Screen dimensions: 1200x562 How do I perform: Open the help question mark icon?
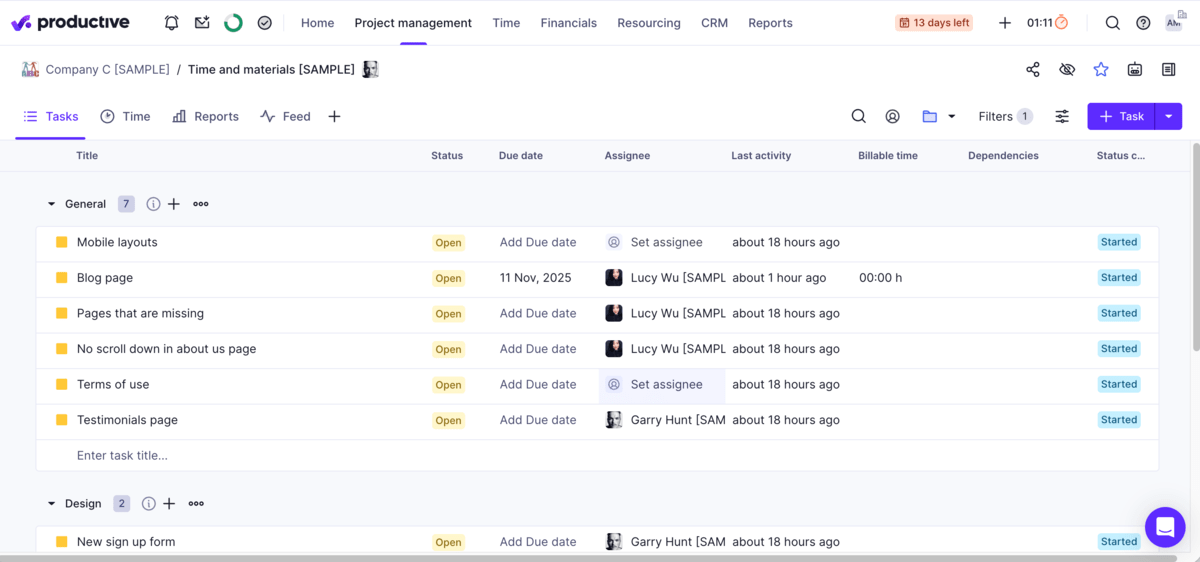(1143, 23)
